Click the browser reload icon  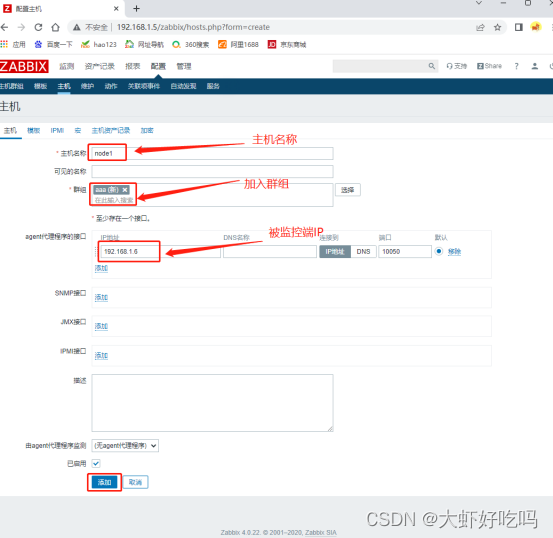pyautogui.click(x=38, y=27)
